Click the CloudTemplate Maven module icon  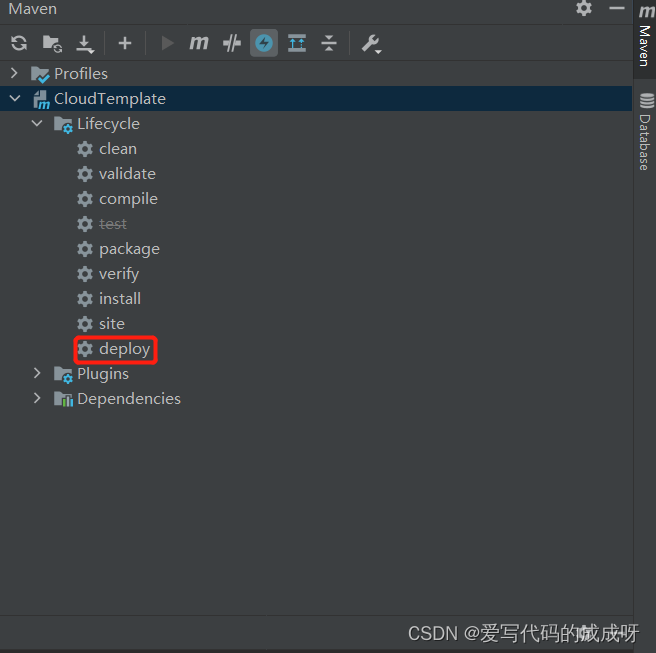pos(41,100)
